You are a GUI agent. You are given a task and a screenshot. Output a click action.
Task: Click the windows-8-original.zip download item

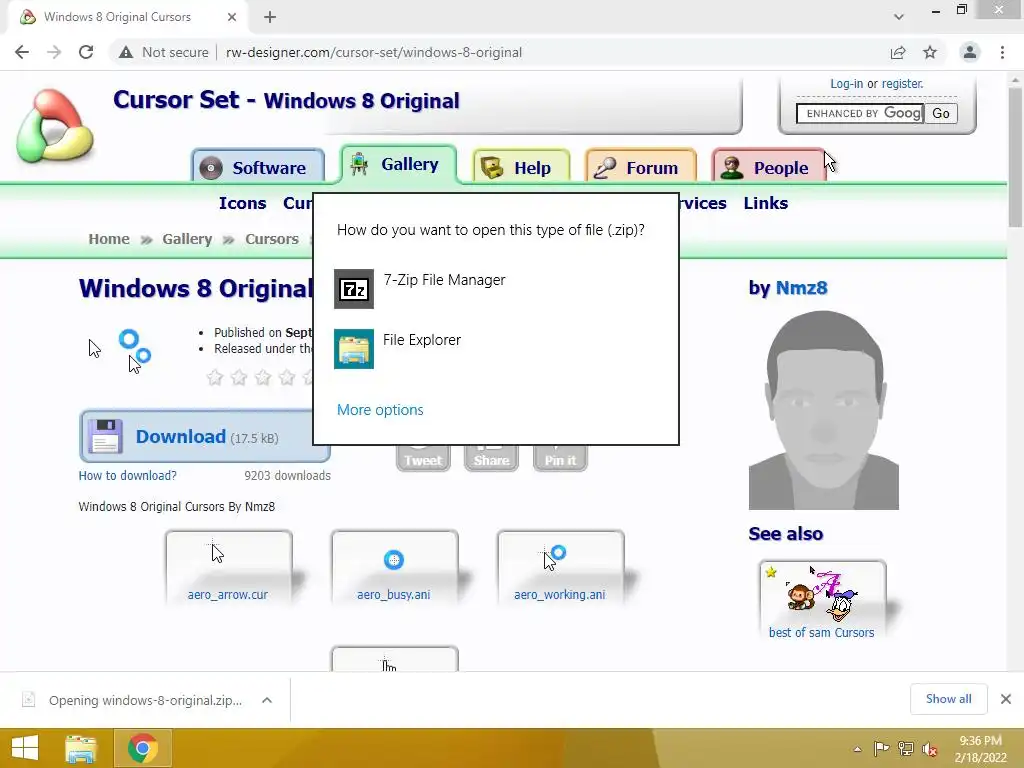click(x=145, y=700)
